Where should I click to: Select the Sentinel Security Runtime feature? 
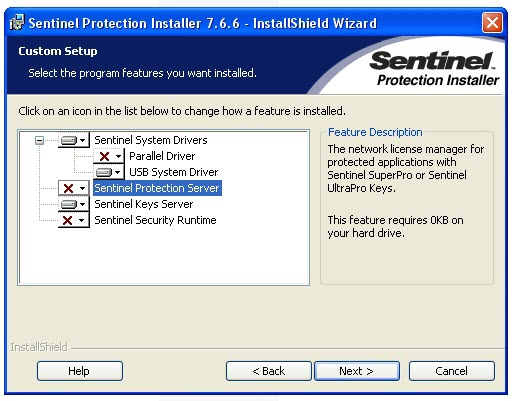pos(155,220)
